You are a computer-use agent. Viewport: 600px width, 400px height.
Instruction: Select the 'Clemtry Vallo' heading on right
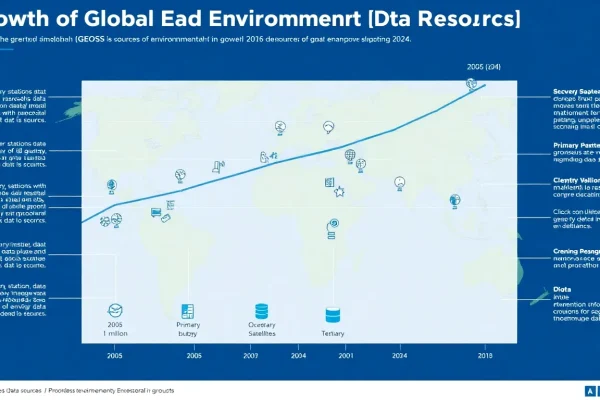576,180
